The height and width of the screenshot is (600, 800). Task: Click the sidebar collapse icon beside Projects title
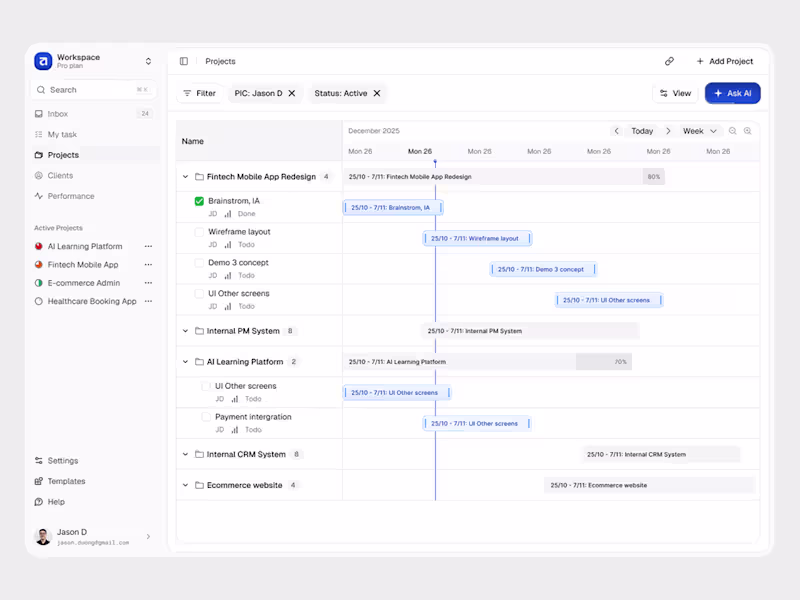[x=183, y=61]
